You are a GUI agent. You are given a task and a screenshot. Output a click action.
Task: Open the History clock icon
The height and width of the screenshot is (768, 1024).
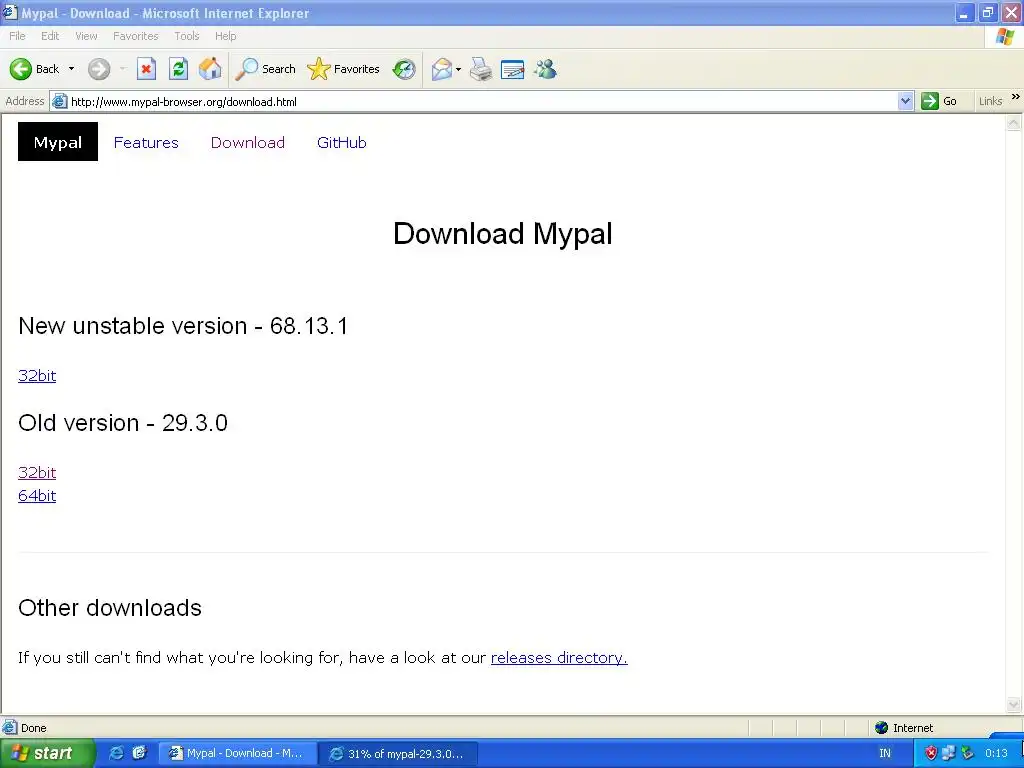(404, 69)
